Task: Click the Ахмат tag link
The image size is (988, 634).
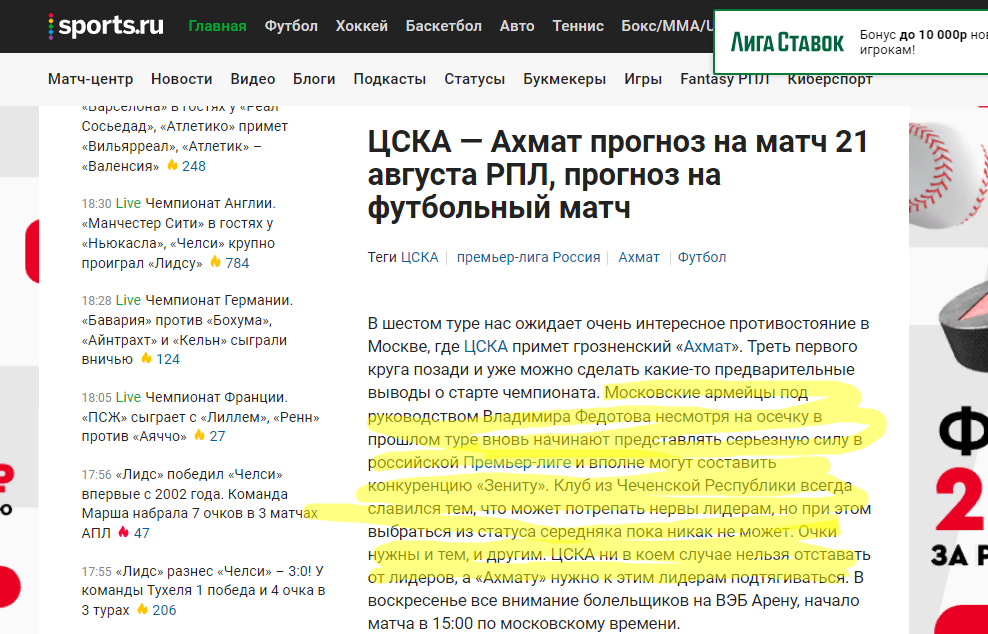Action: 639,257
